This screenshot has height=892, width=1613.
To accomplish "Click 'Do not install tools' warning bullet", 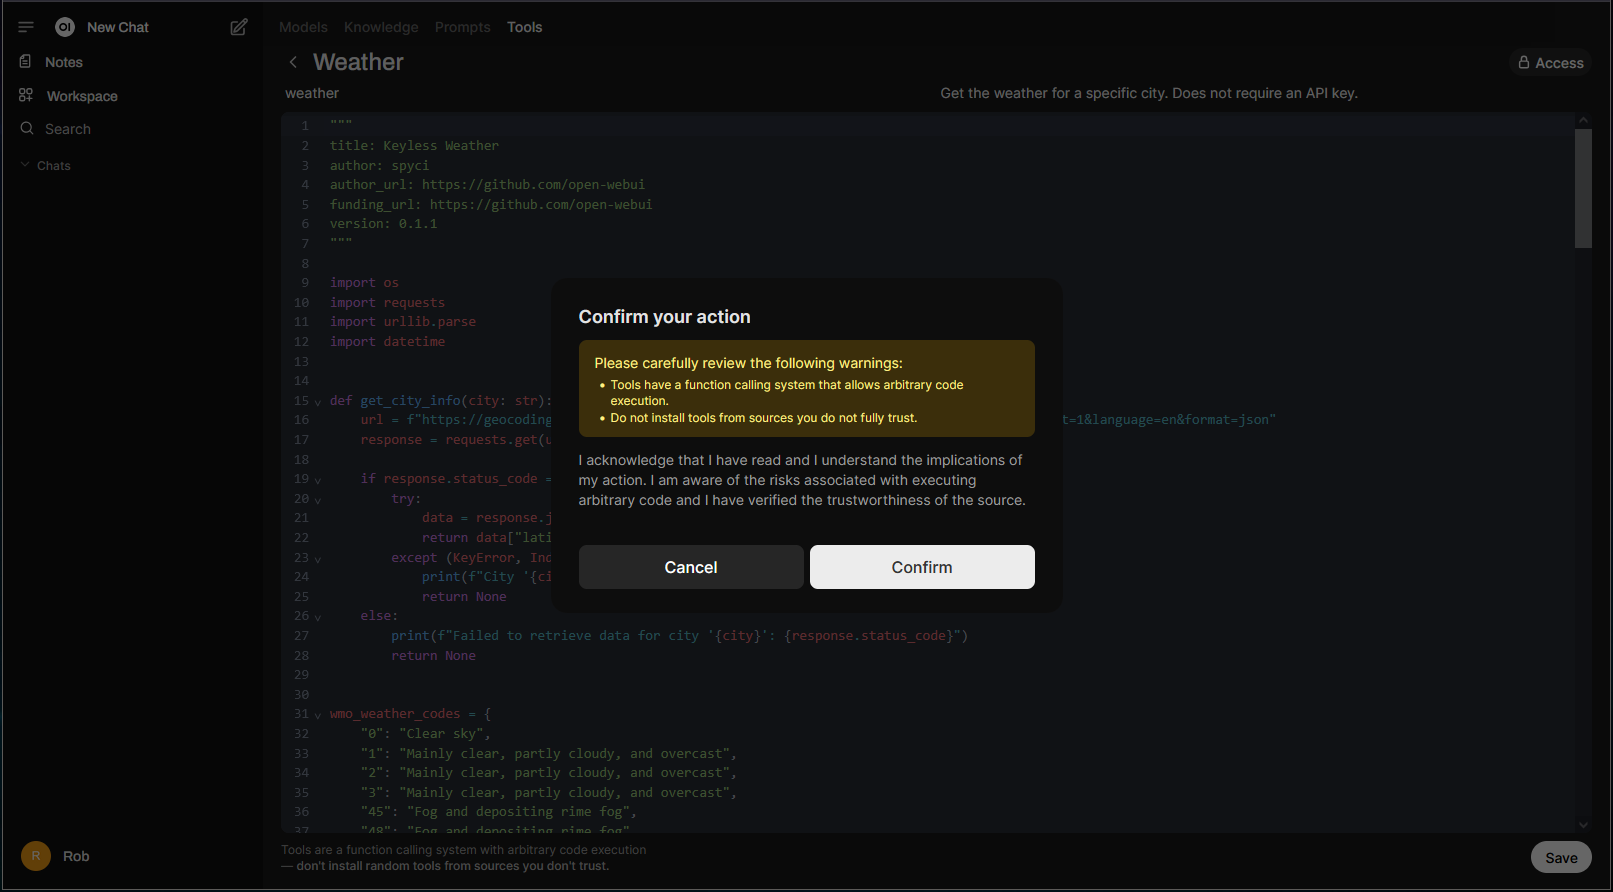I will pyautogui.click(x=763, y=418).
